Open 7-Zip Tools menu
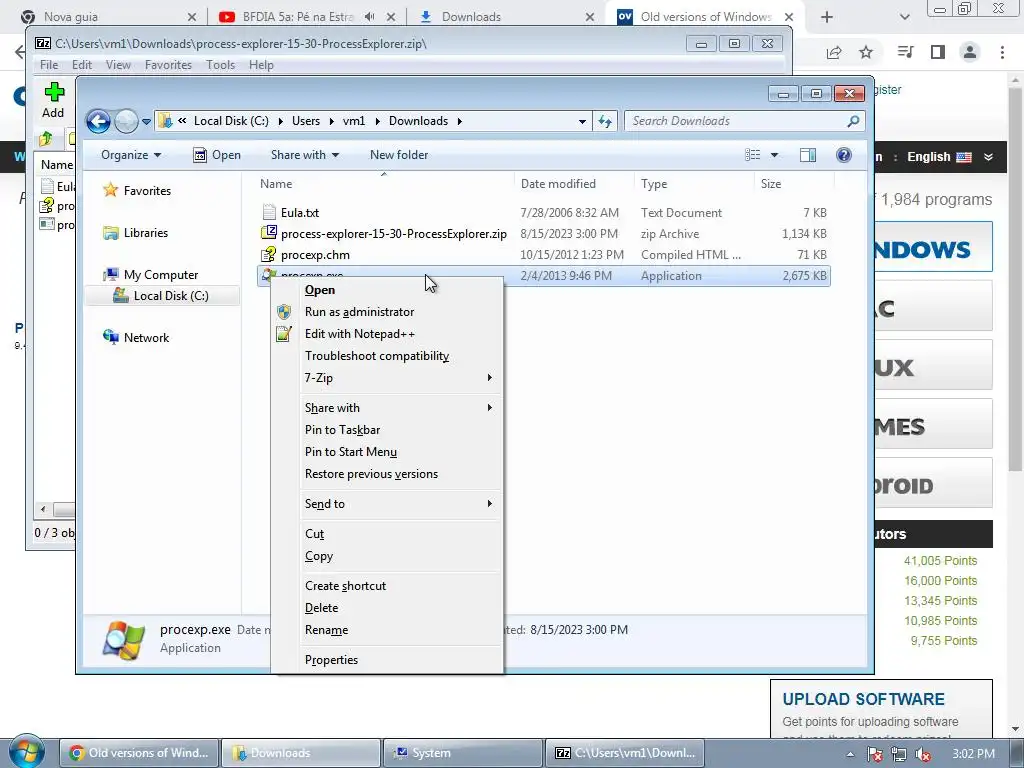 click(220, 65)
